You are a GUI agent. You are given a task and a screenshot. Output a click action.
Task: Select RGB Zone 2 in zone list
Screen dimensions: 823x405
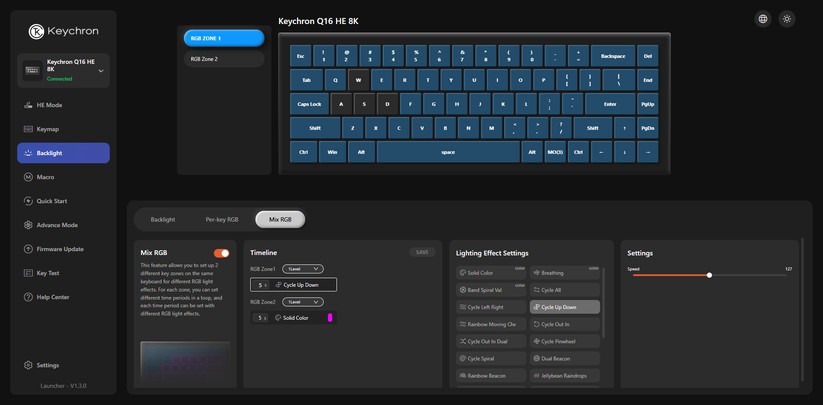point(224,59)
